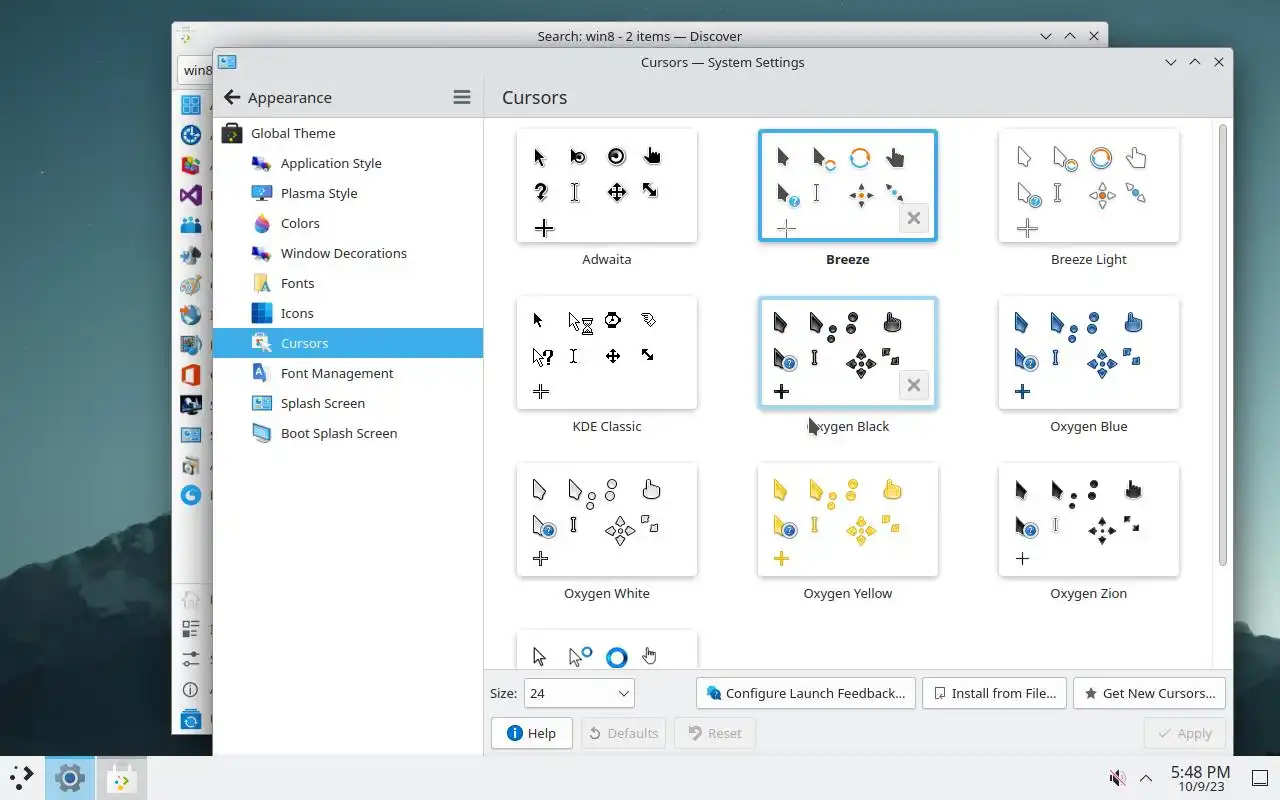Click the Discover window title bar
Screen dimensions: 1280x800
coord(639,36)
